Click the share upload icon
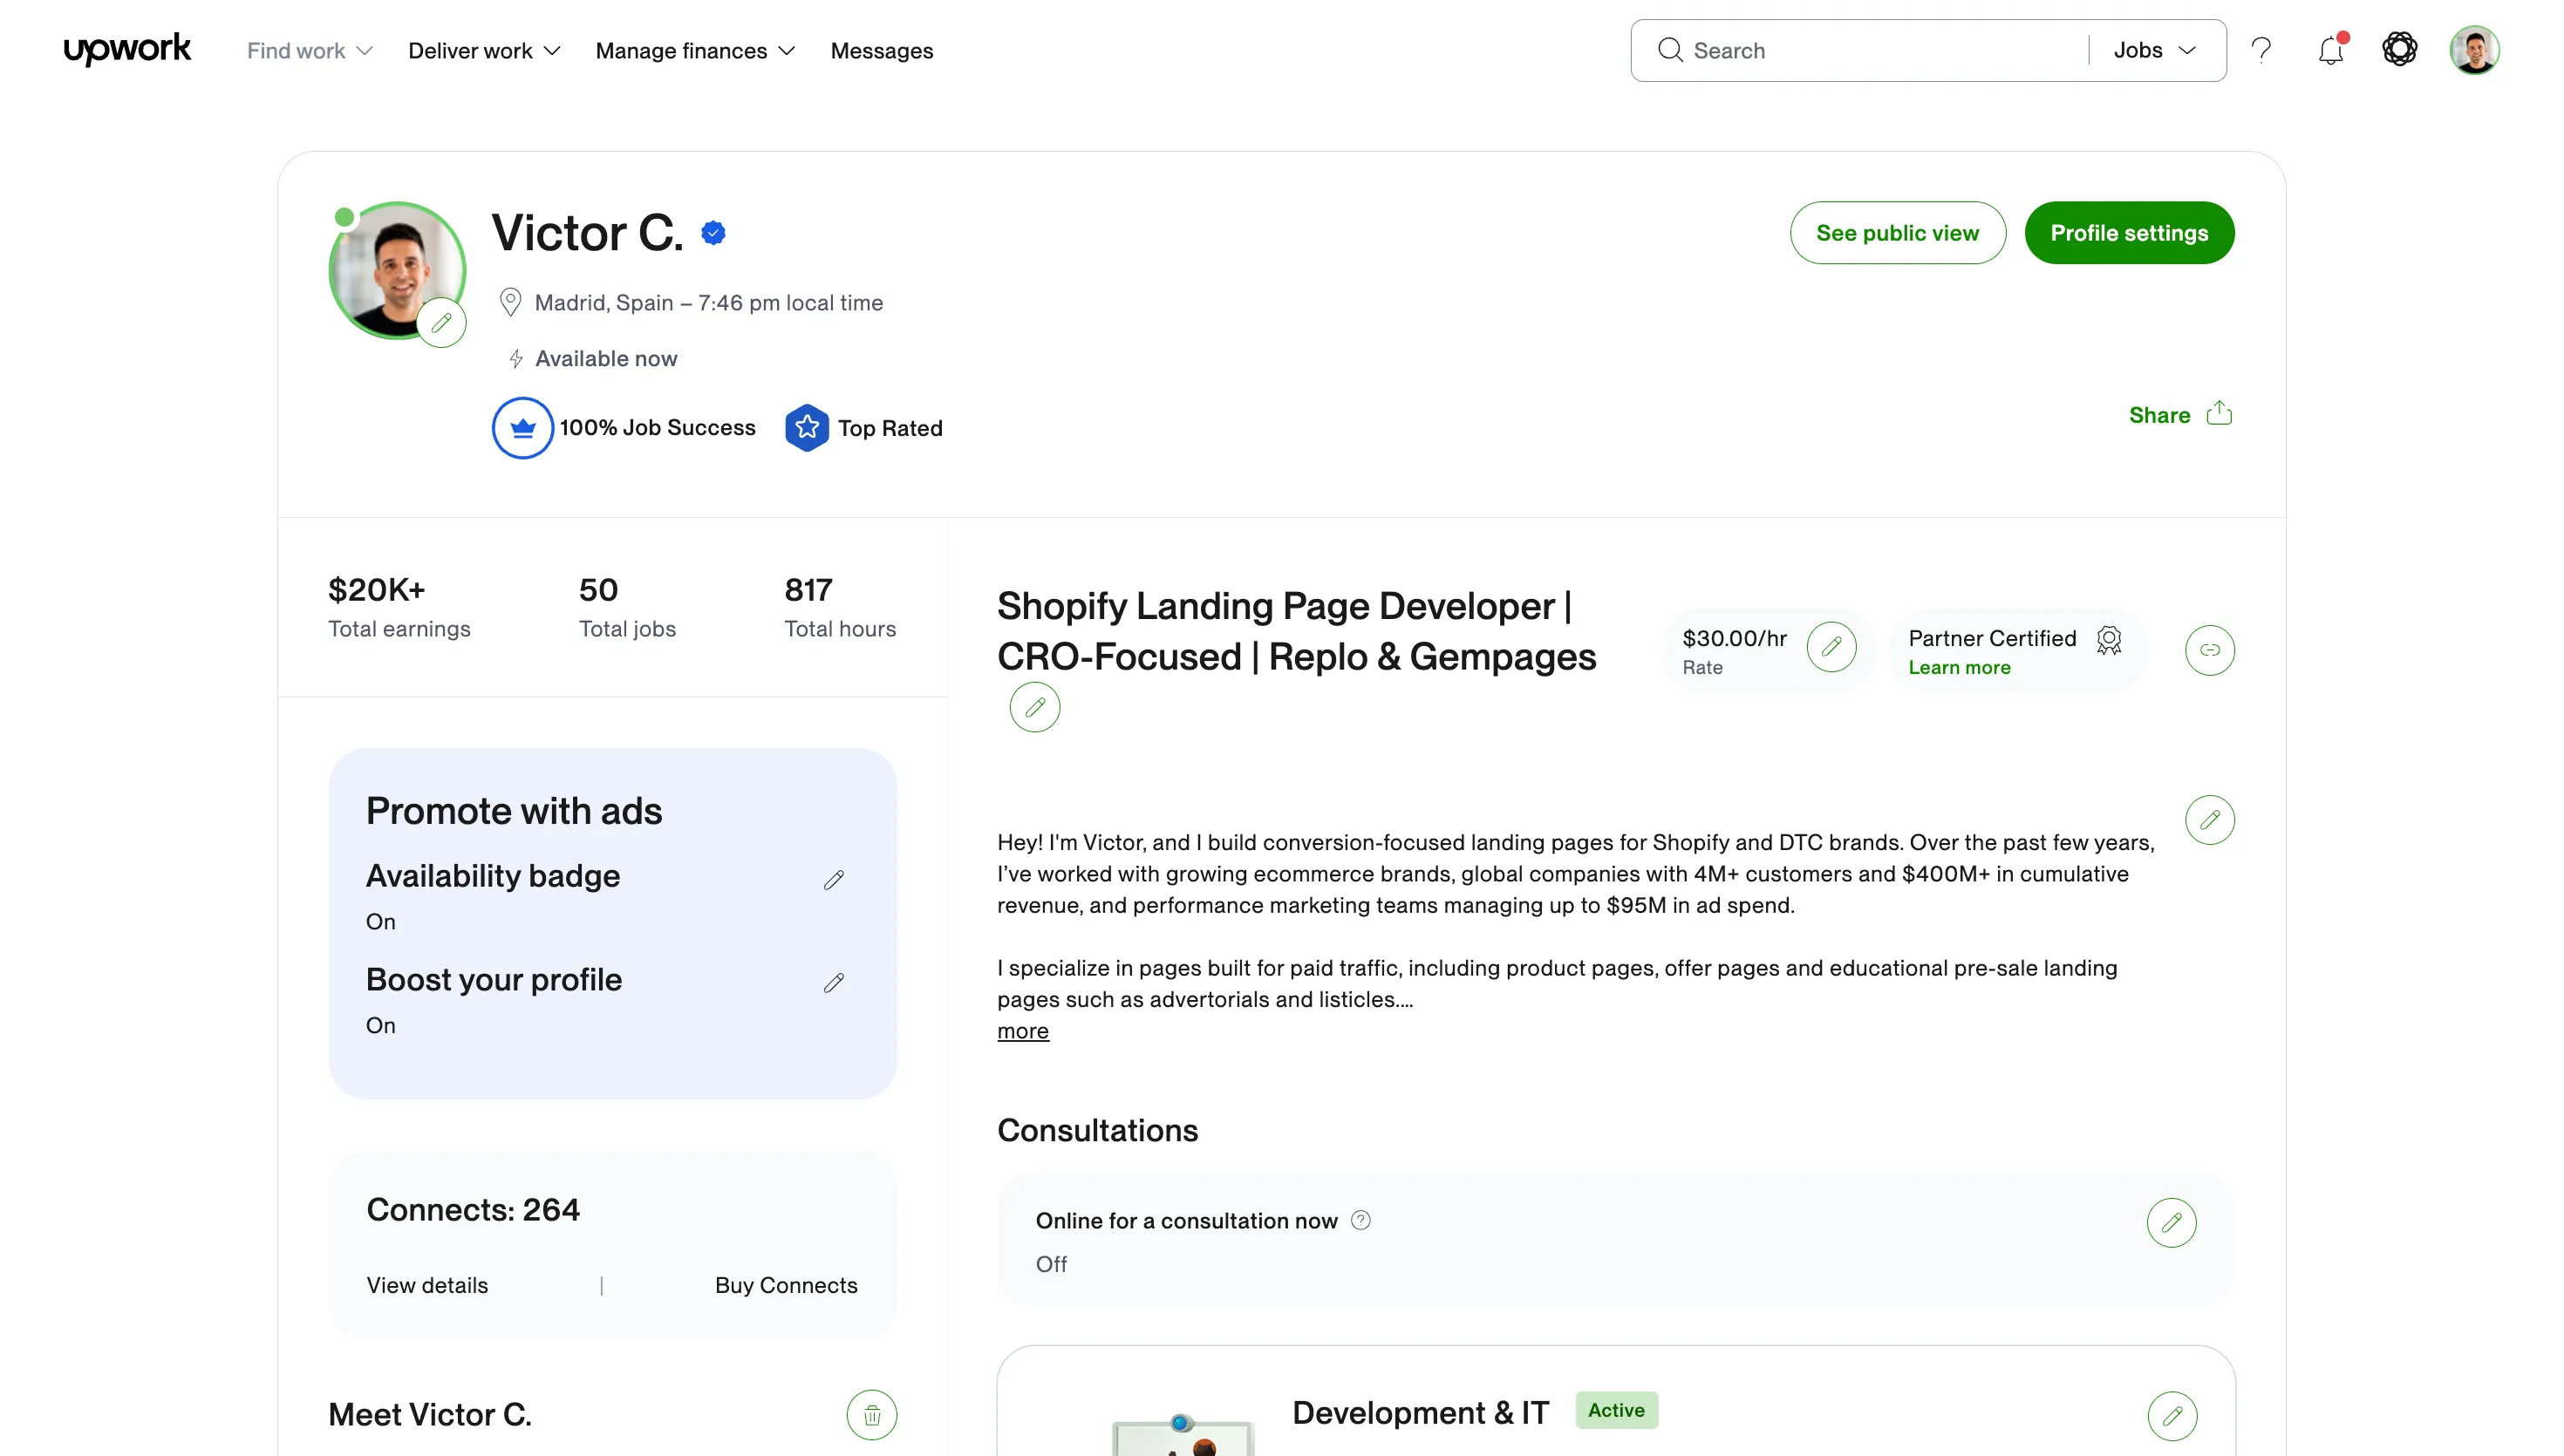Viewport: 2564px width, 1456px height. point(2220,413)
